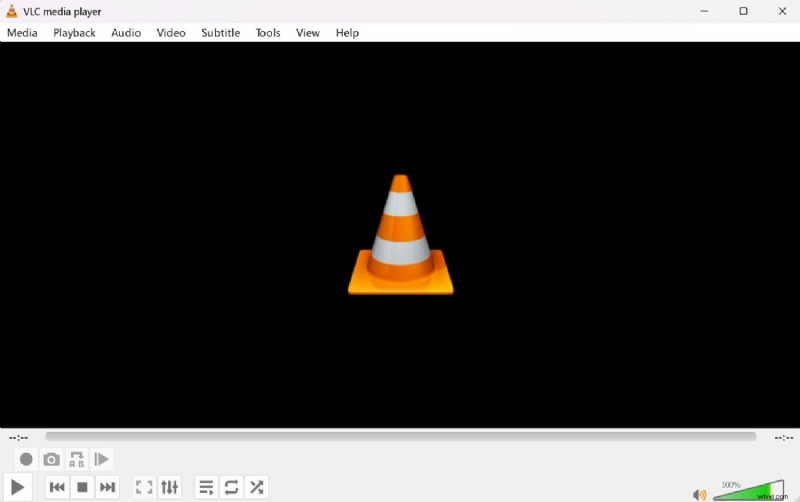Open the Media menu
This screenshot has width=800, height=502.
(x=22, y=33)
